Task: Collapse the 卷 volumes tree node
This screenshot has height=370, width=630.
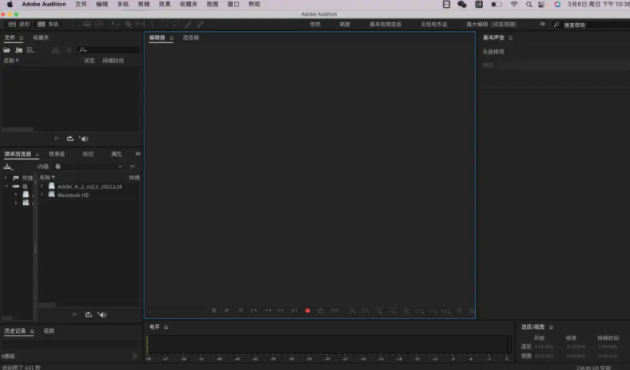Action: tap(6, 186)
